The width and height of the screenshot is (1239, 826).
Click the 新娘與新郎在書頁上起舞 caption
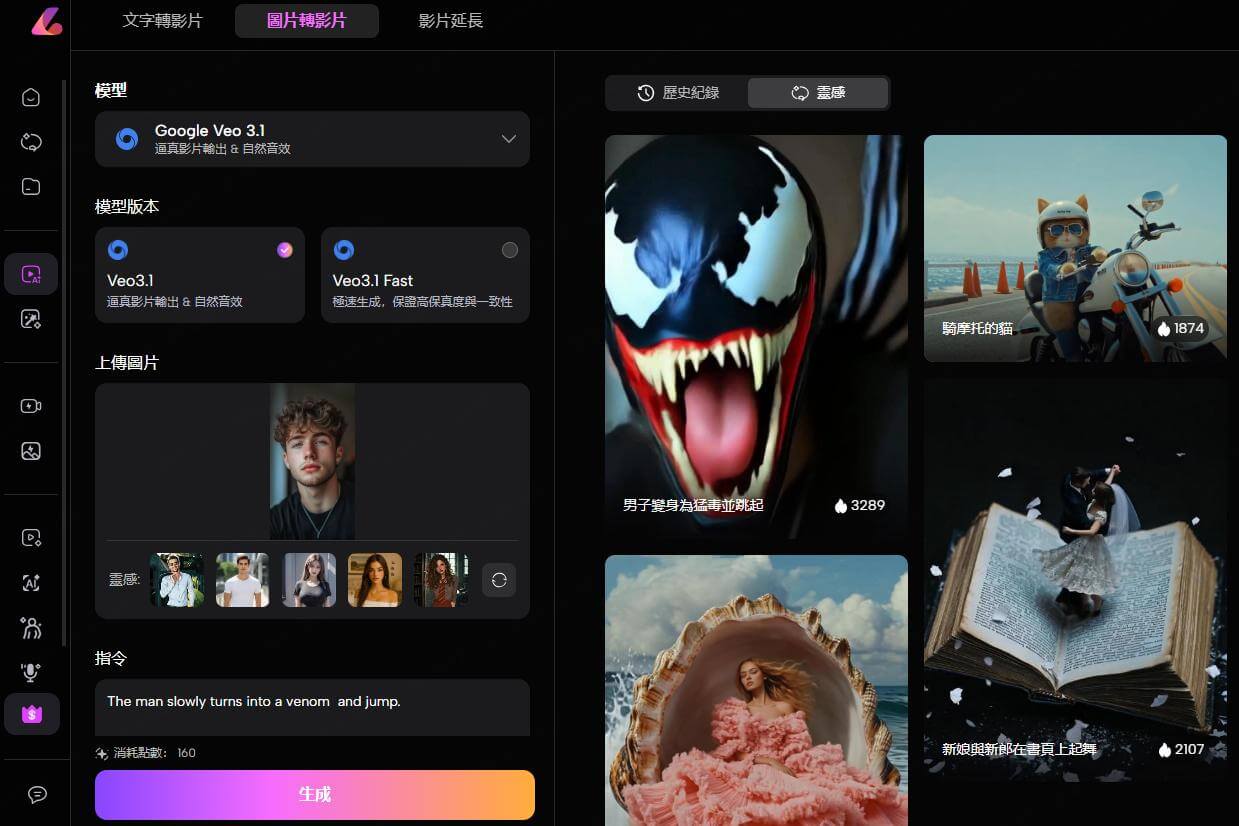point(1020,749)
